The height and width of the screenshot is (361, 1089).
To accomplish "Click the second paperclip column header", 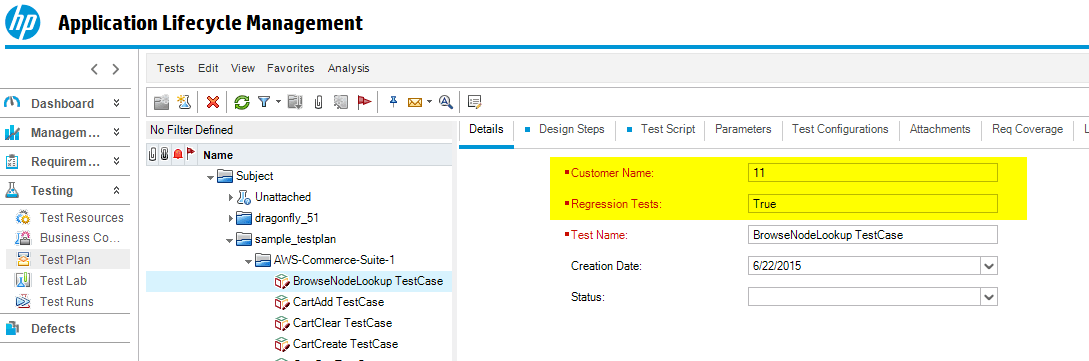I will point(165,154).
